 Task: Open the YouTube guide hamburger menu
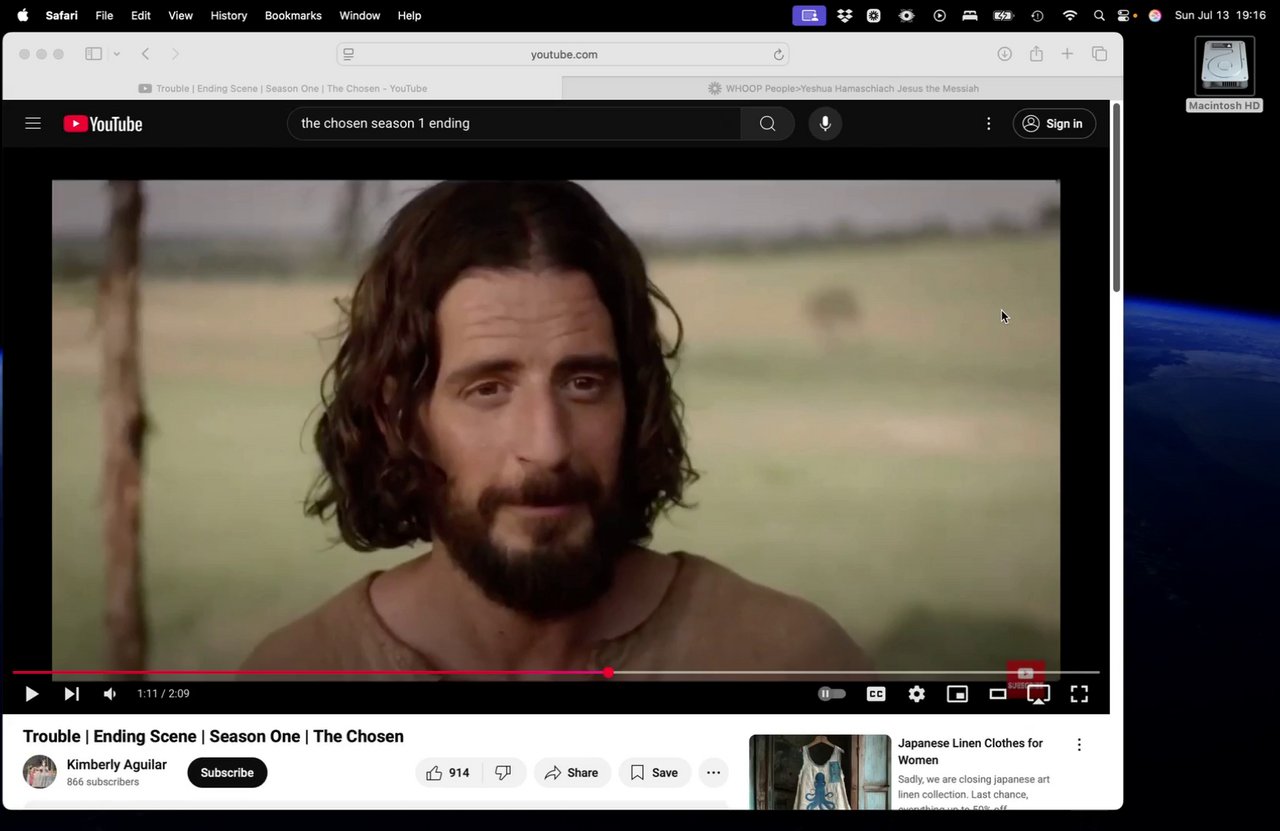click(x=33, y=123)
